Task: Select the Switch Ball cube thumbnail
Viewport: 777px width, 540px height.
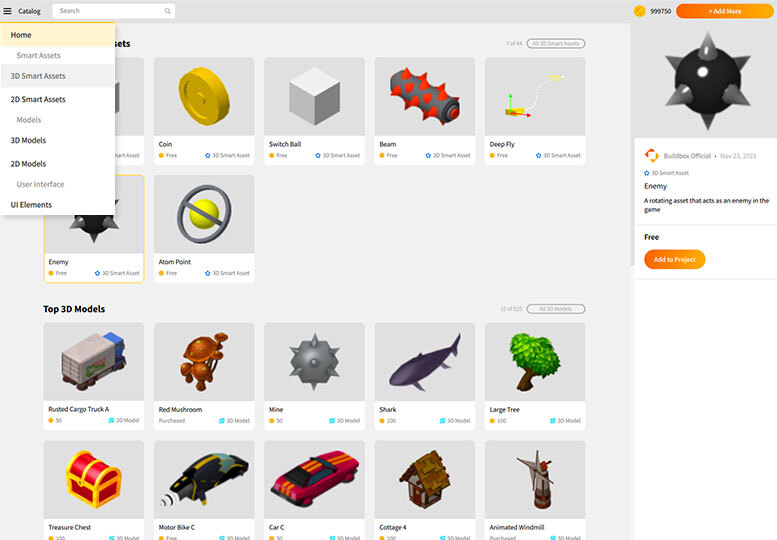Action: pos(315,96)
